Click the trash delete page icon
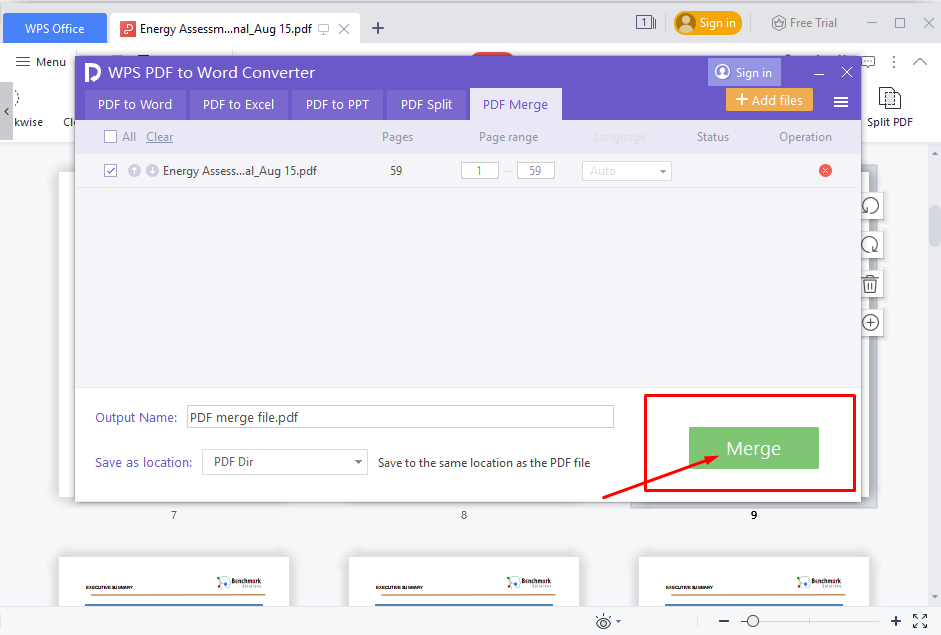Viewport: 941px width, 635px height. pyautogui.click(x=870, y=284)
